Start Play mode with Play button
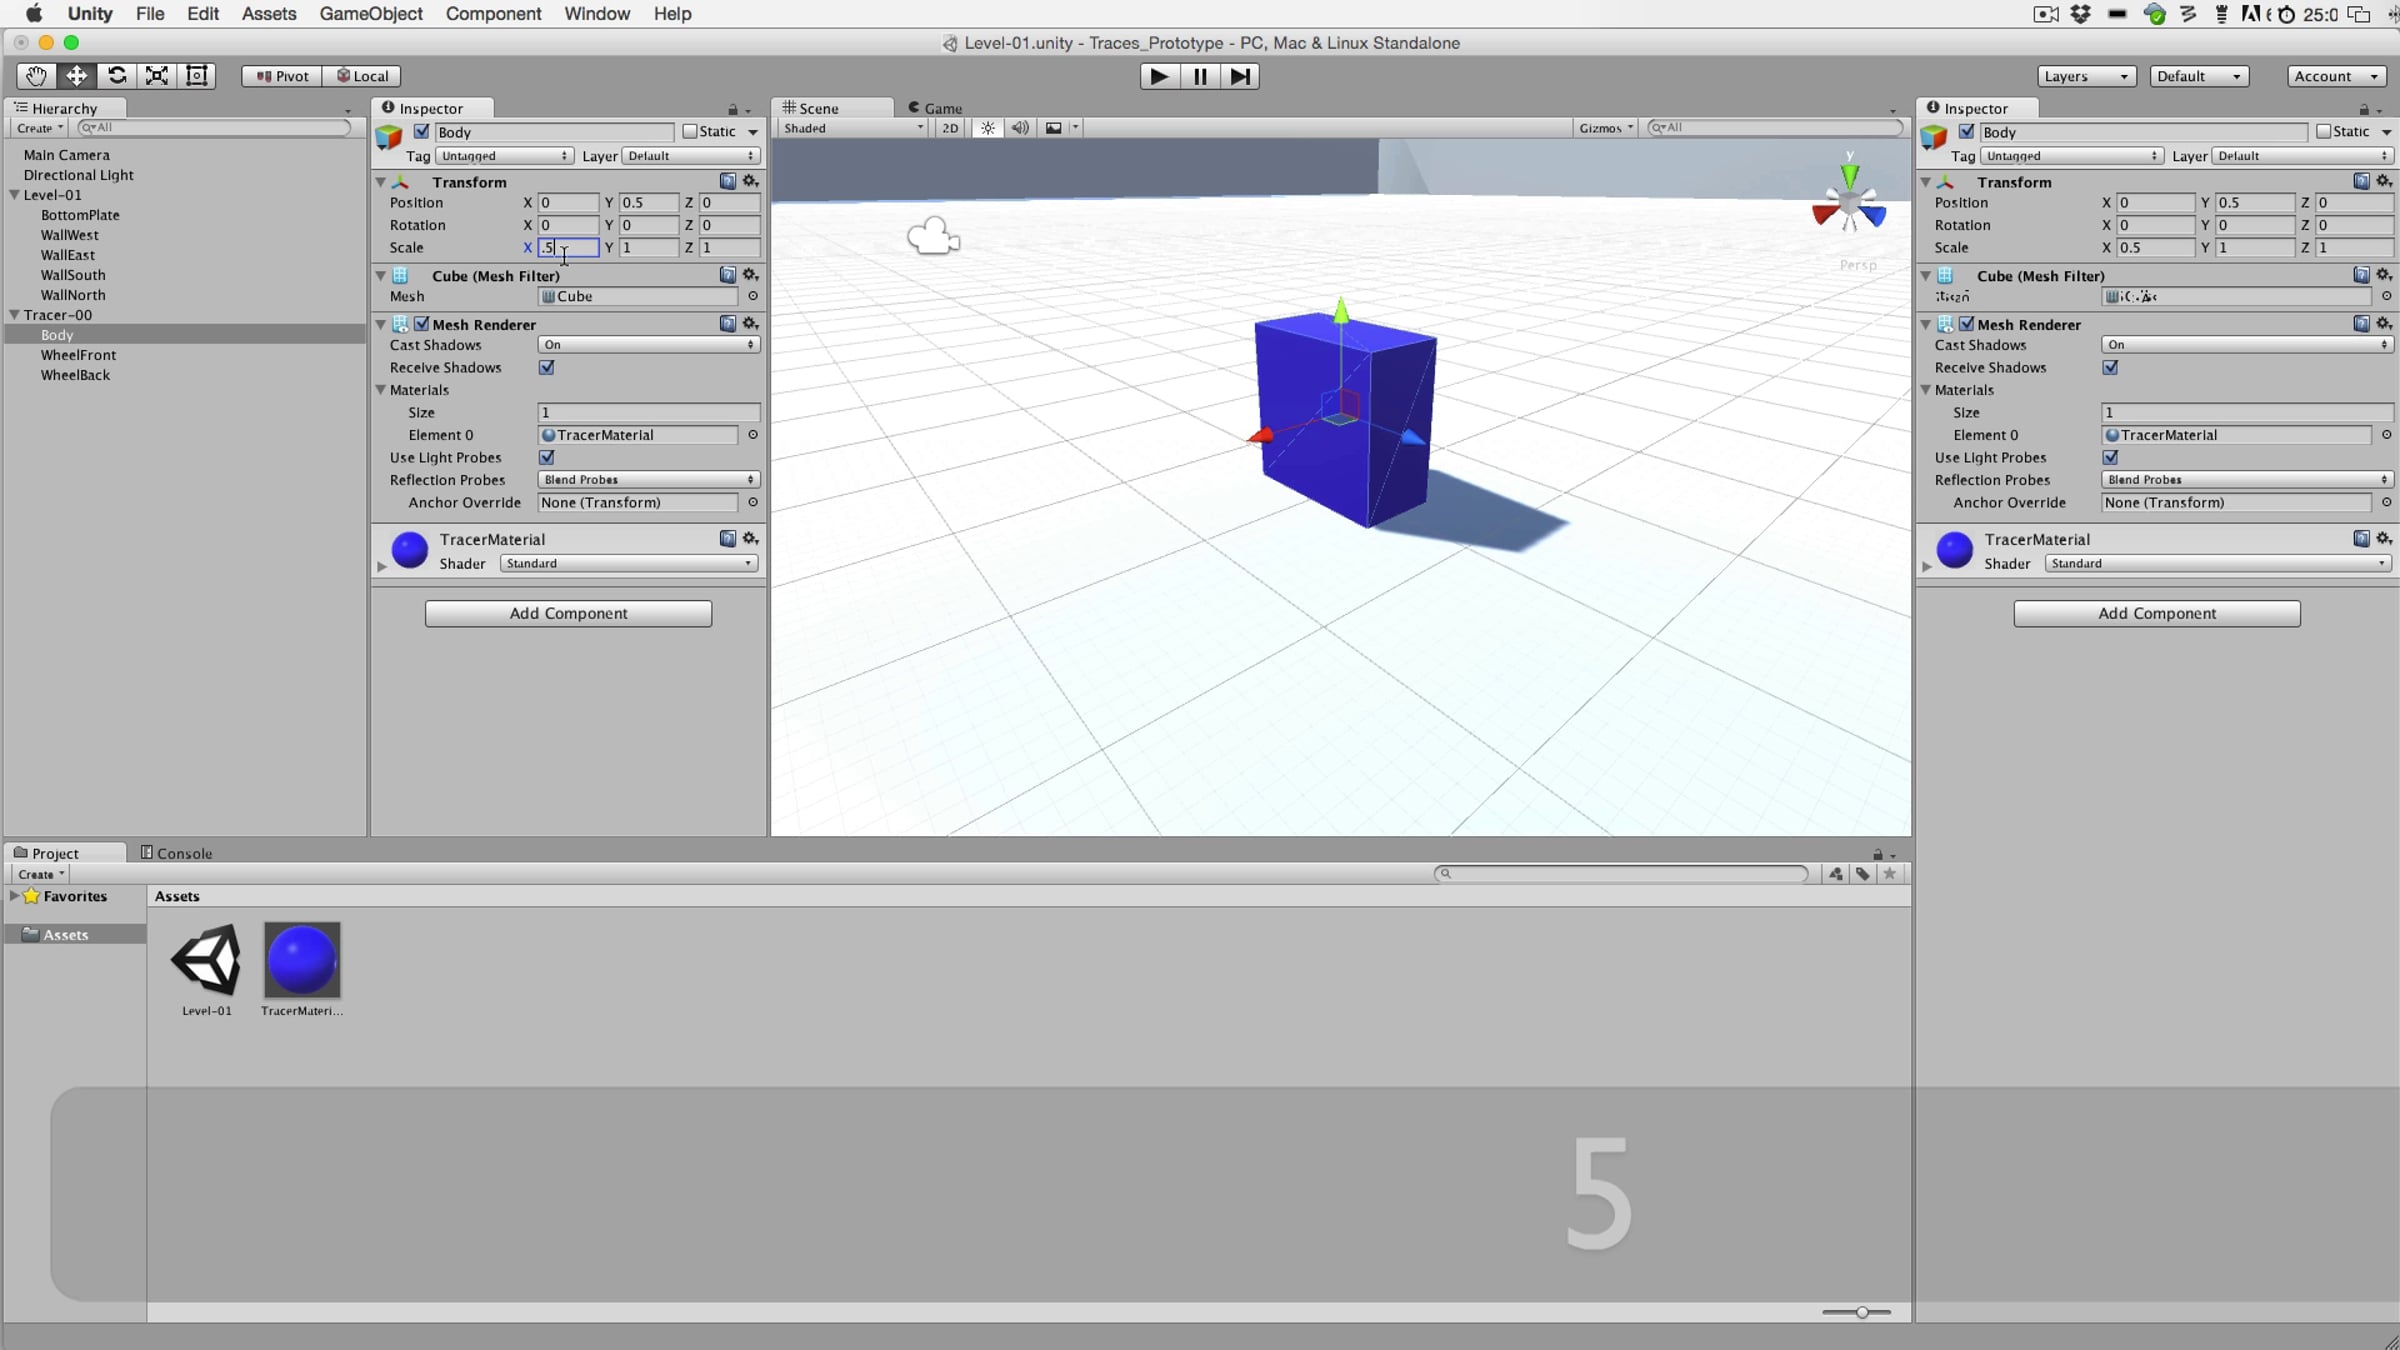Viewport: 2400px width, 1350px height. tap(1159, 76)
